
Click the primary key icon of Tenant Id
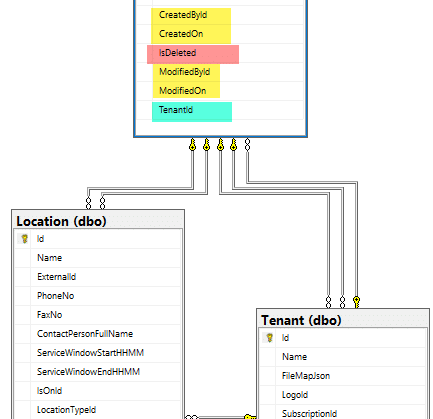pyautogui.click(x=269, y=338)
